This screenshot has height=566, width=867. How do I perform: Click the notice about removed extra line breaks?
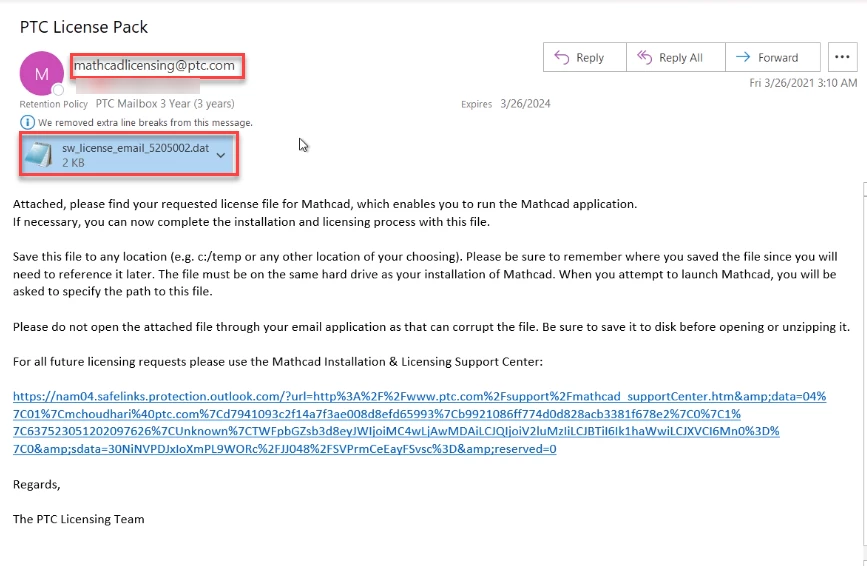[145, 122]
